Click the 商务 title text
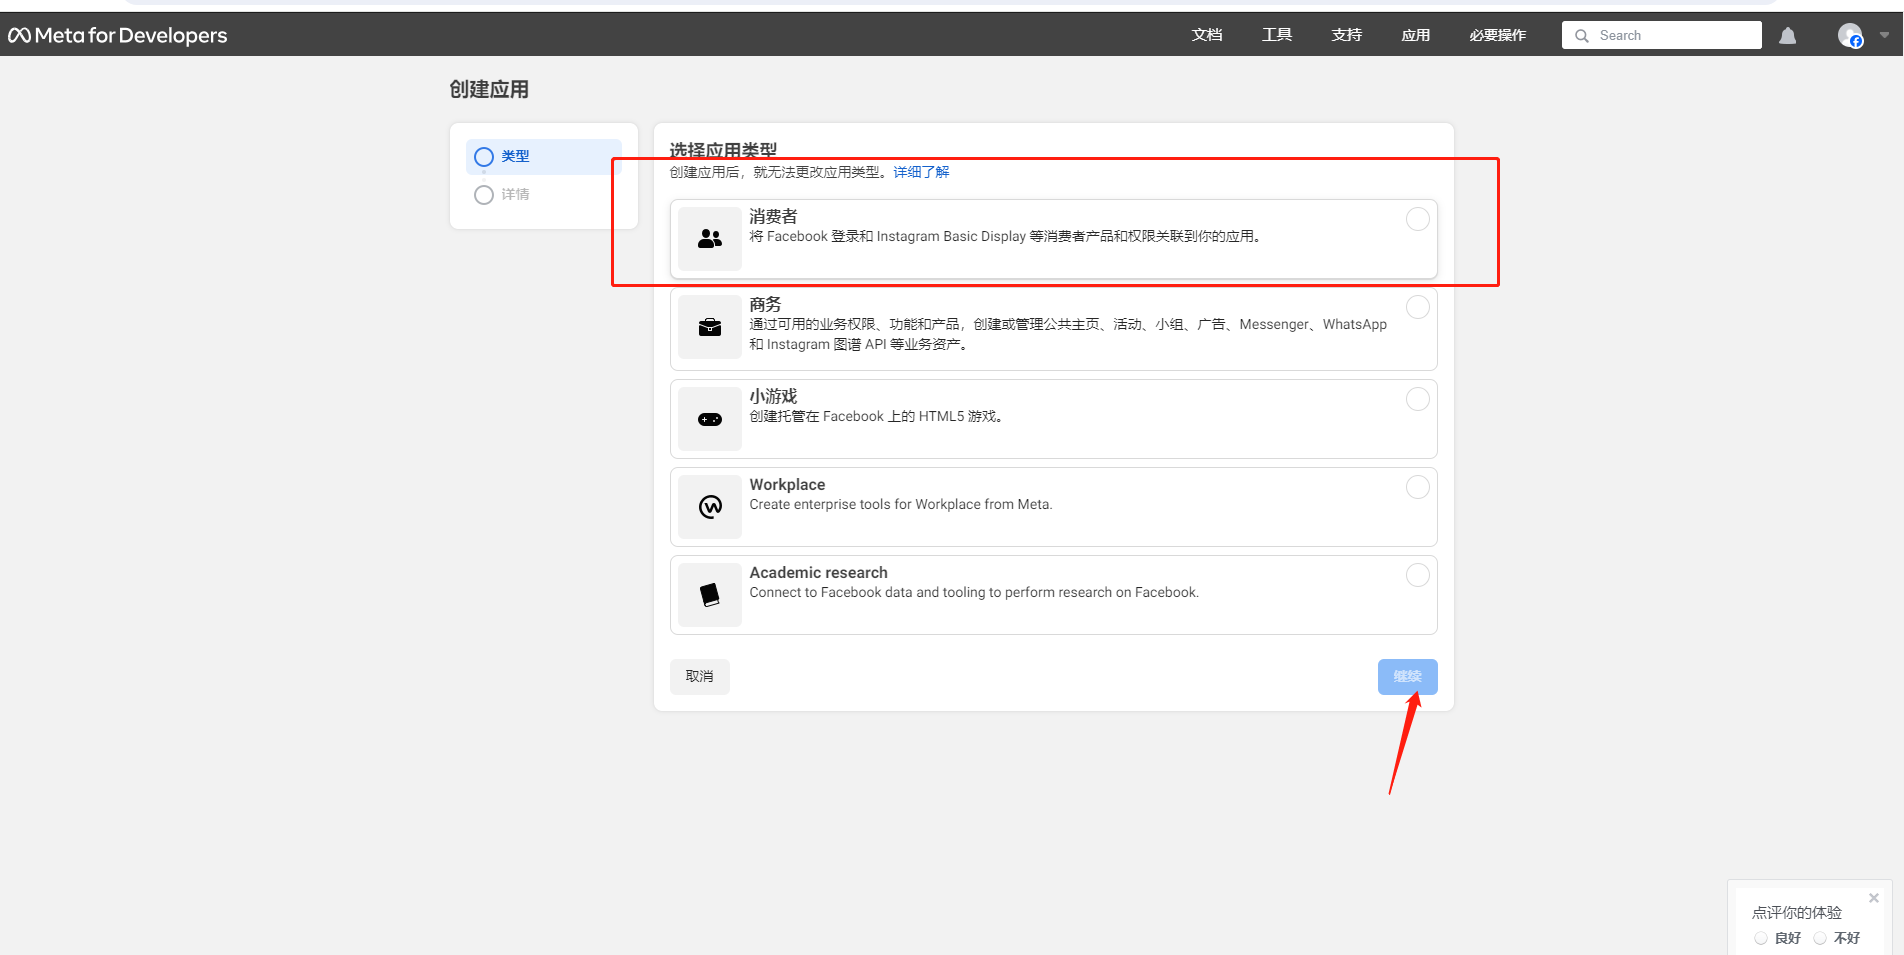 [x=766, y=304]
